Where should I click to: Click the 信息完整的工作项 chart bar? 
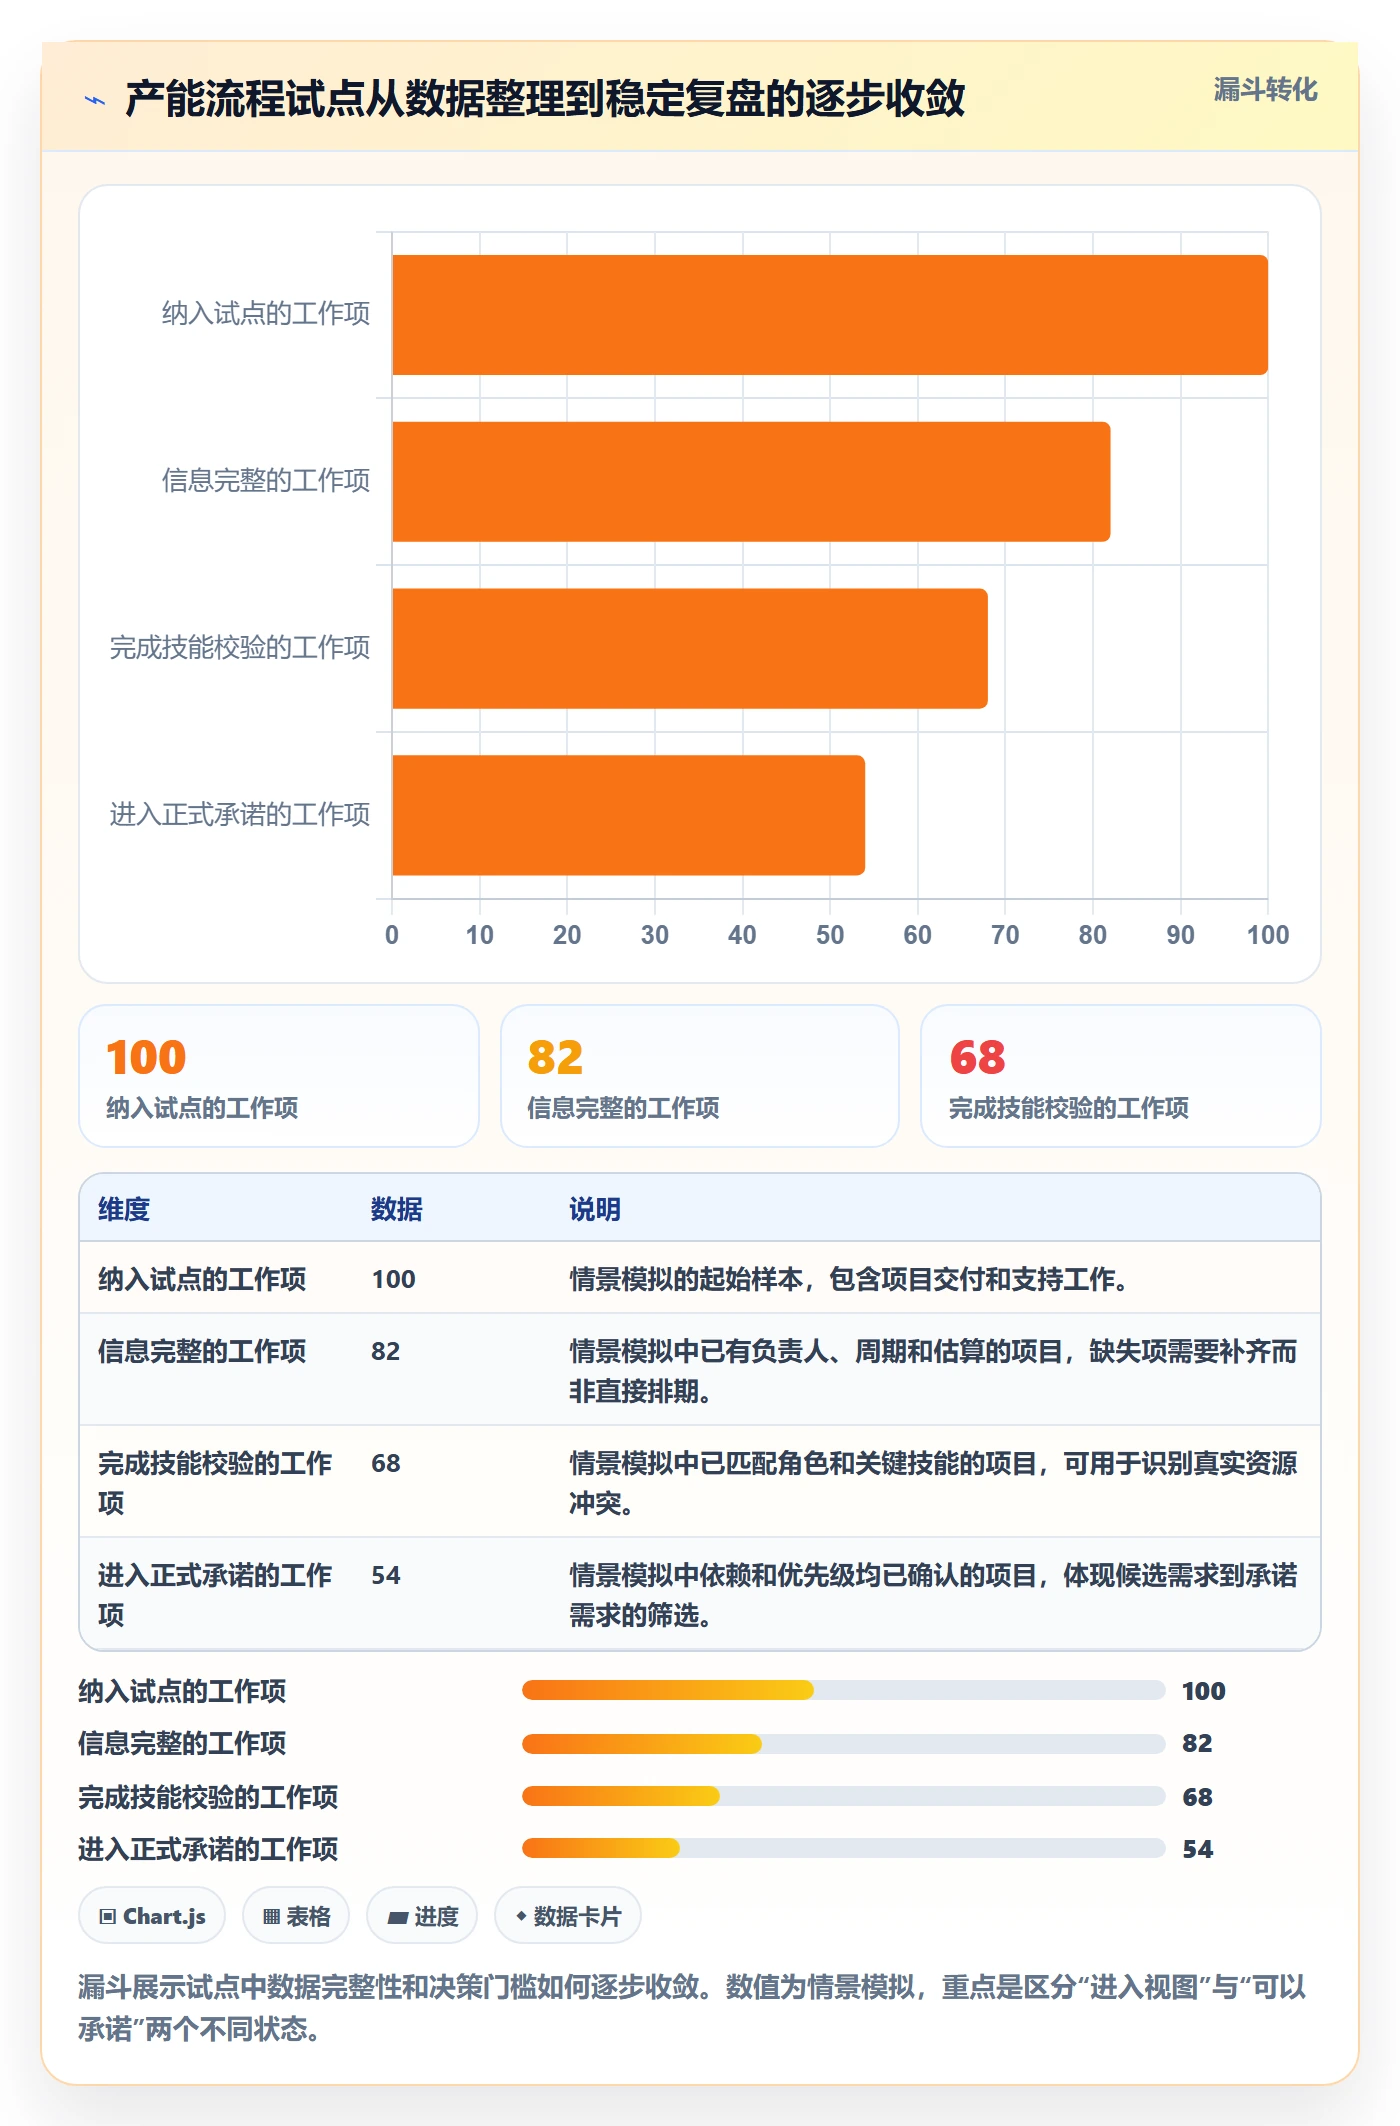click(x=751, y=482)
